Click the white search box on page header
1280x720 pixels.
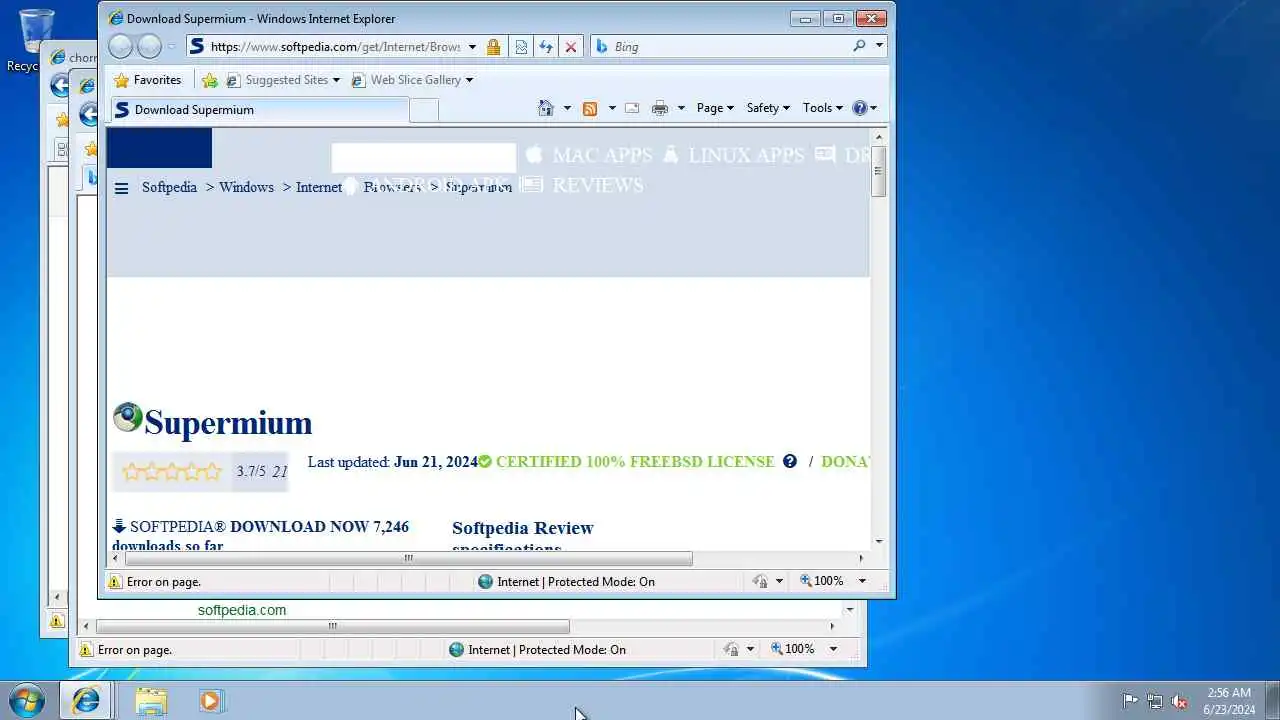point(423,158)
